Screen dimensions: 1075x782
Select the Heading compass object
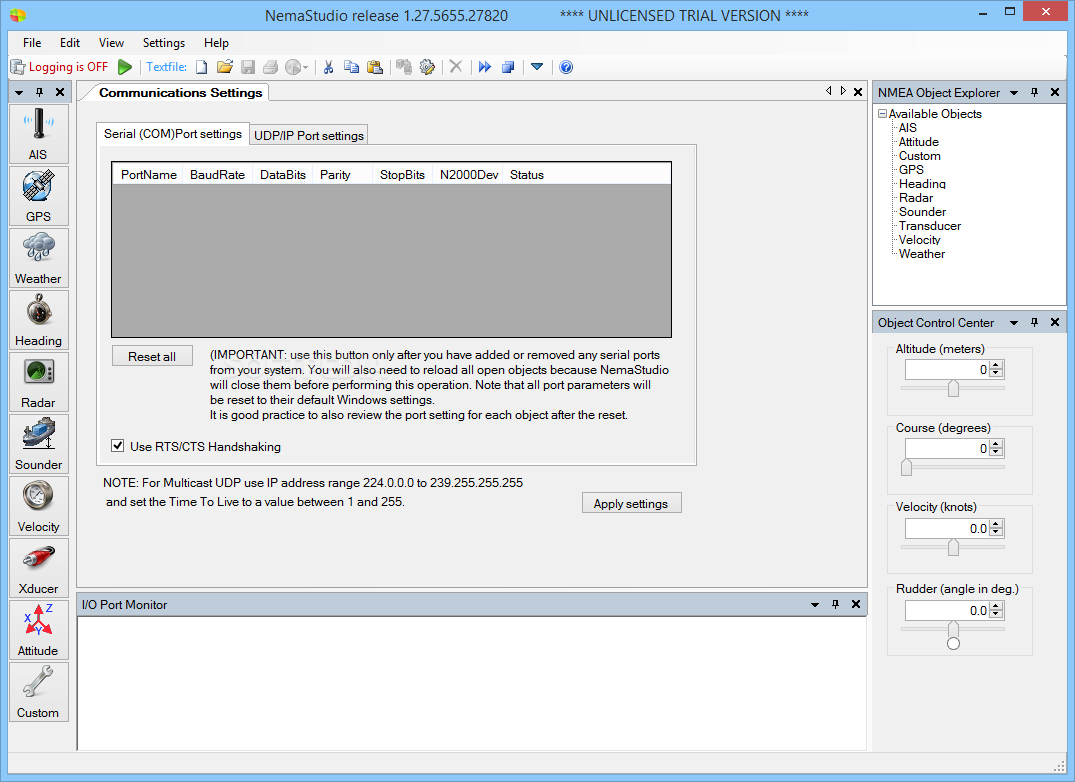point(38,320)
